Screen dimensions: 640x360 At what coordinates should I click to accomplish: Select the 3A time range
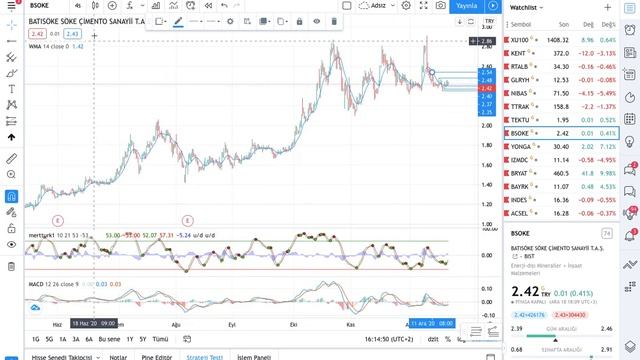tap(76, 339)
